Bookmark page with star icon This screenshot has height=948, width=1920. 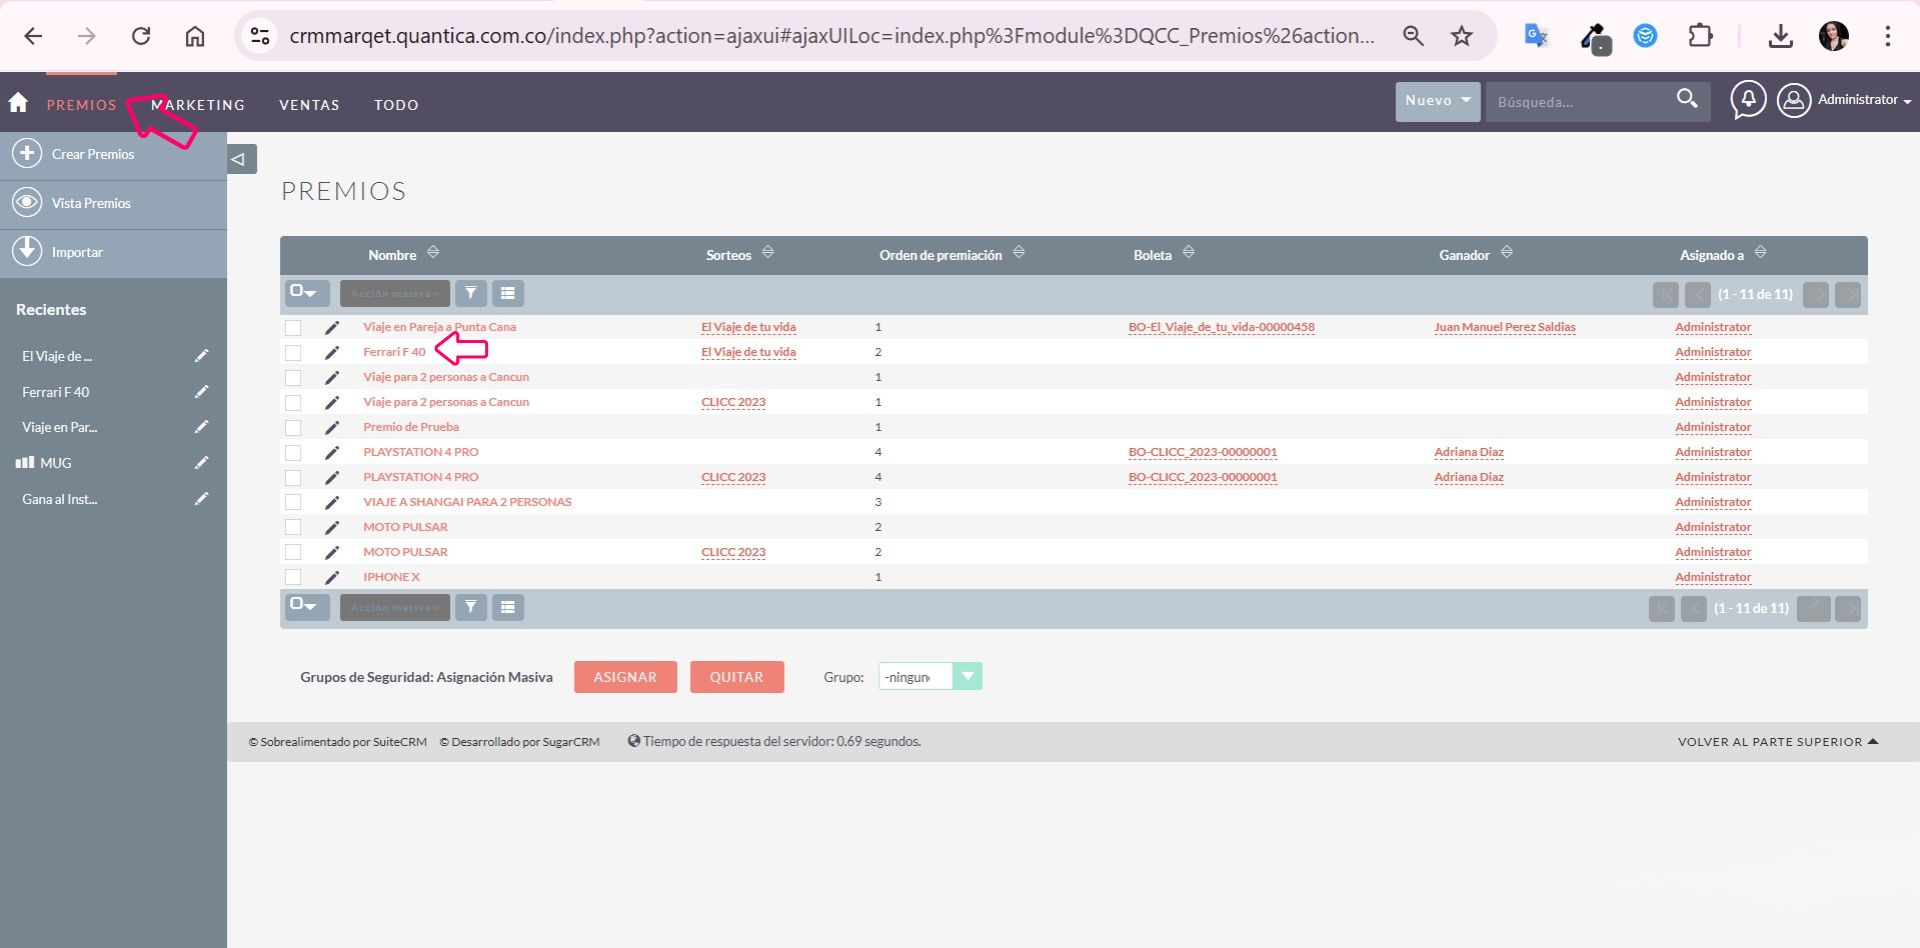(x=1461, y=36)
